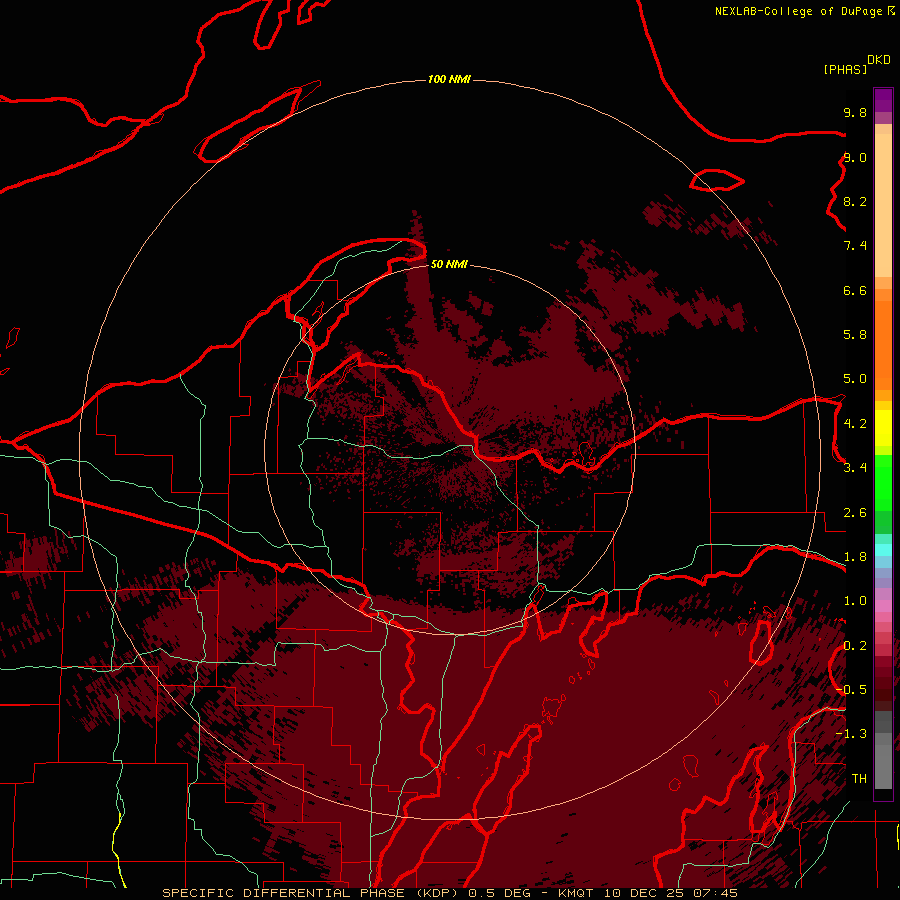
Task: Click the NEXLAB-College of DuPage label
Action: tap(799, 11)
